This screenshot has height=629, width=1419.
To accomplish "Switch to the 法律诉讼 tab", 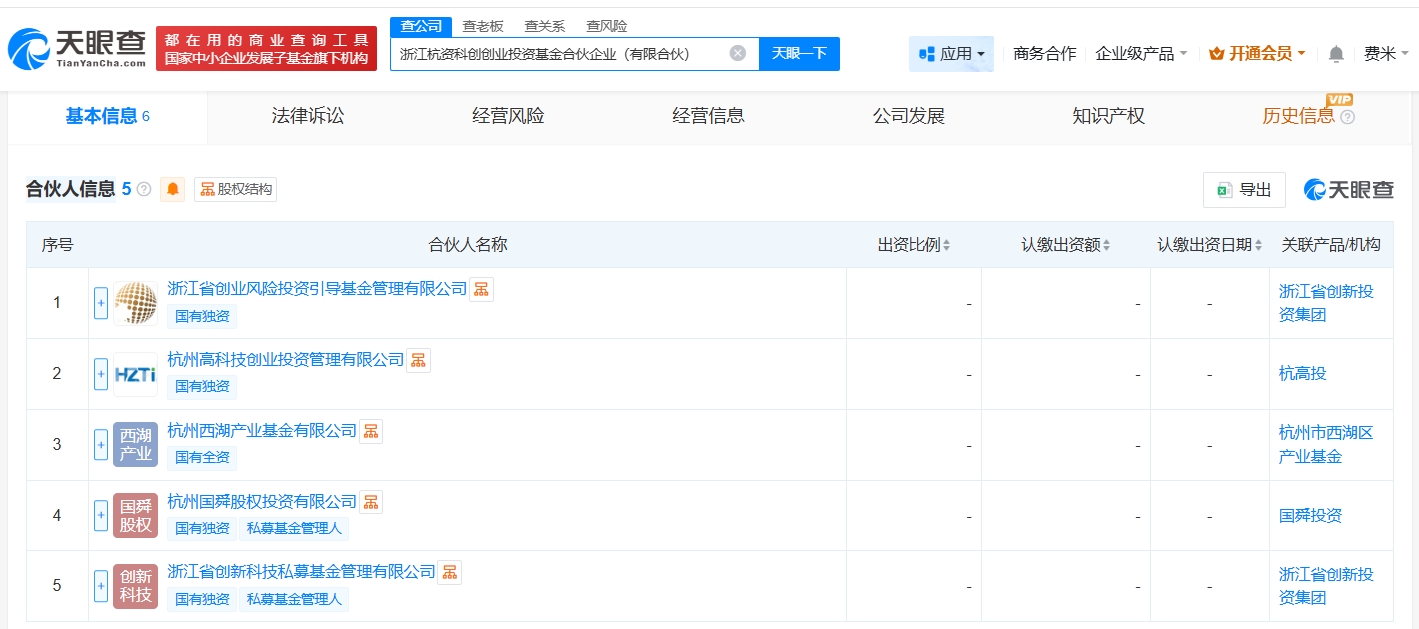I will click(307, 116).
